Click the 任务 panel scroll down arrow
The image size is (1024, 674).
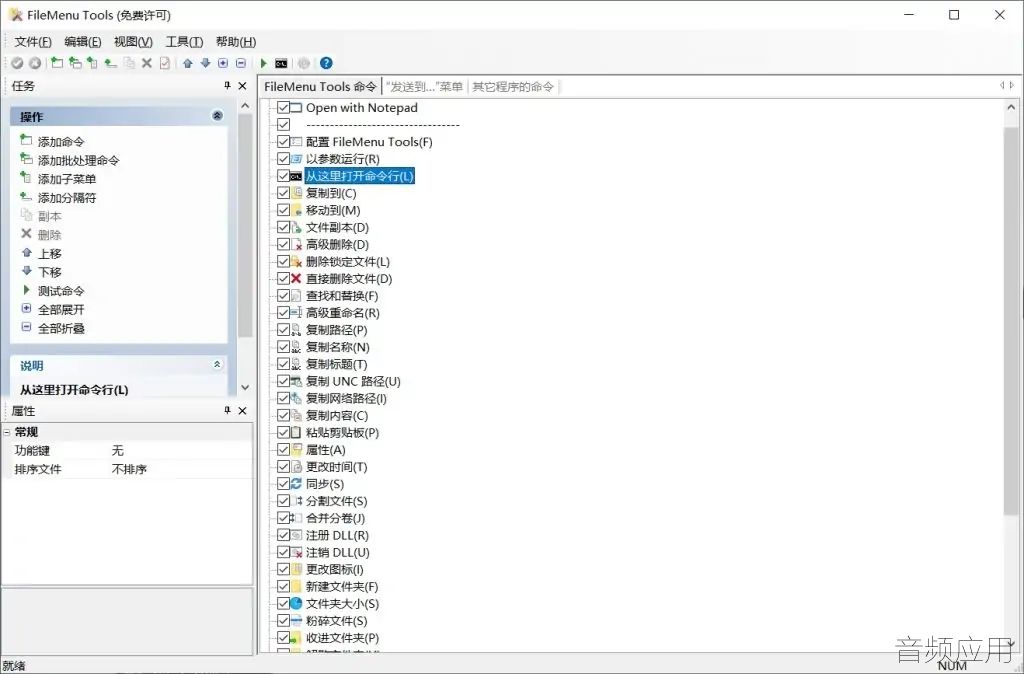click(245, 387)
